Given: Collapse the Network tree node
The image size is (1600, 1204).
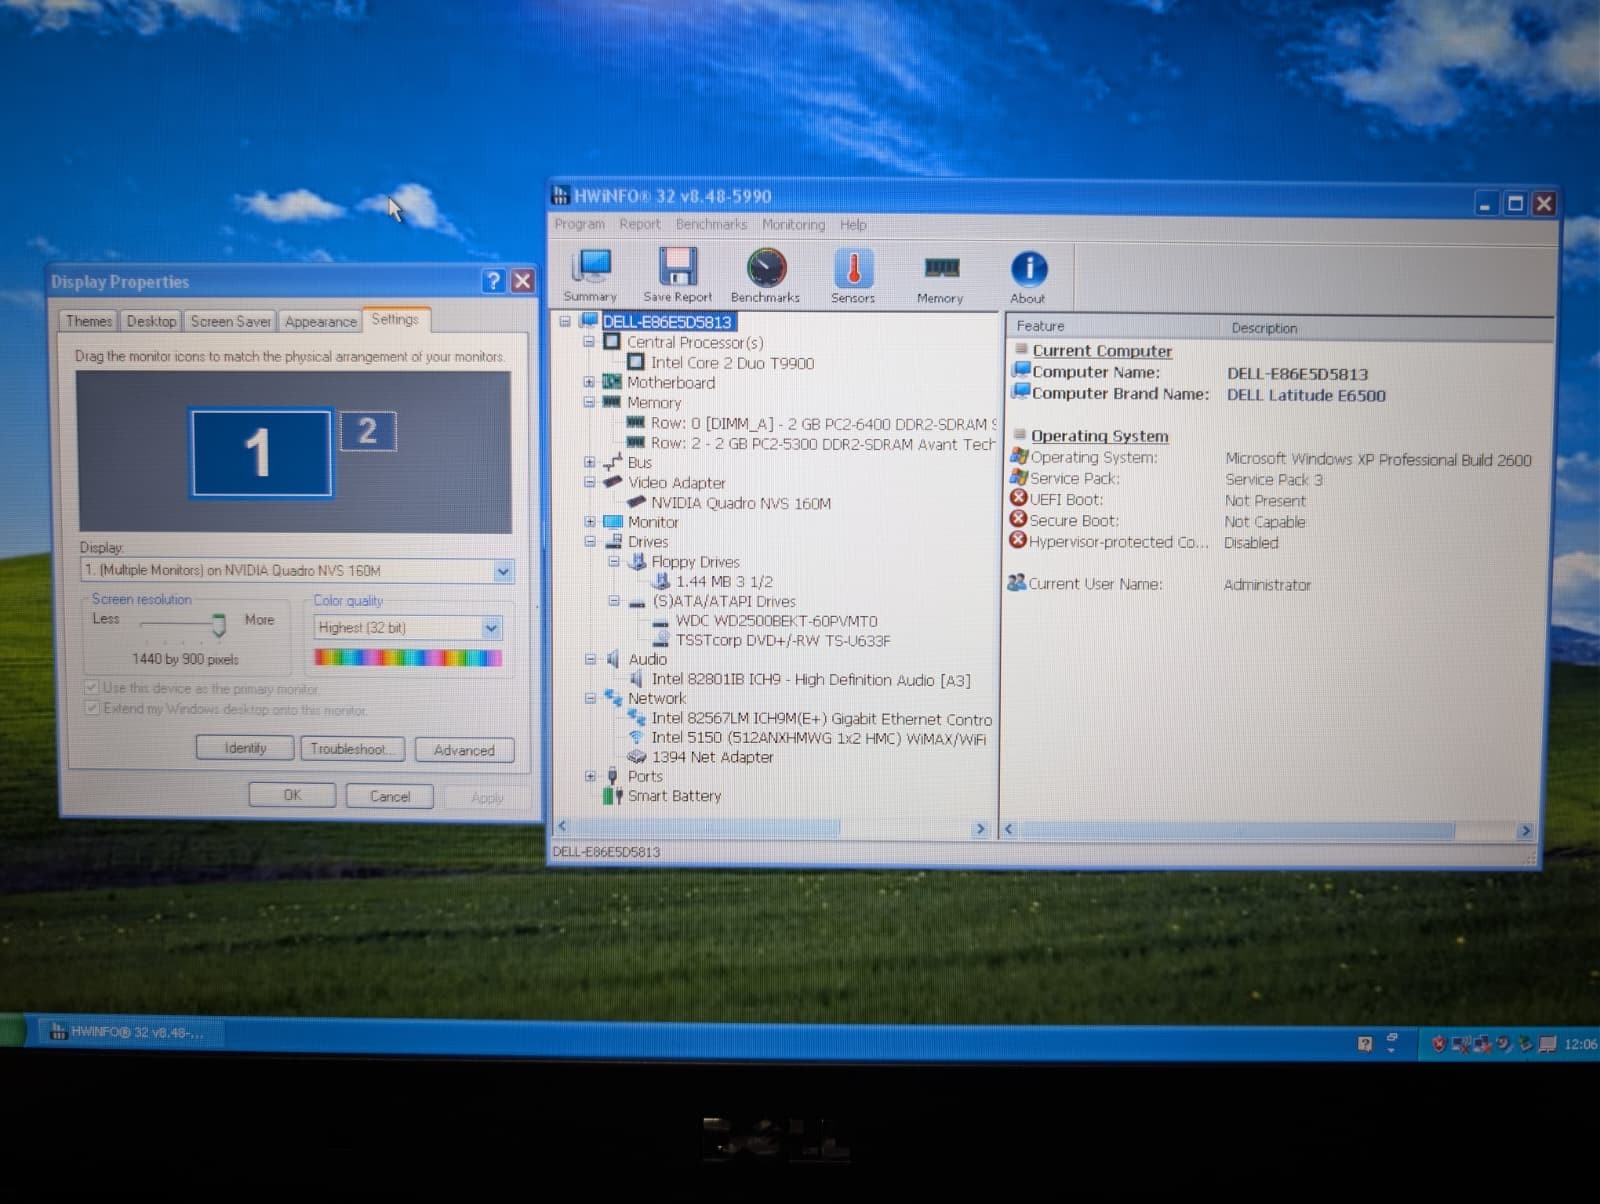Looking at the screenshot, I should point(589,698).
